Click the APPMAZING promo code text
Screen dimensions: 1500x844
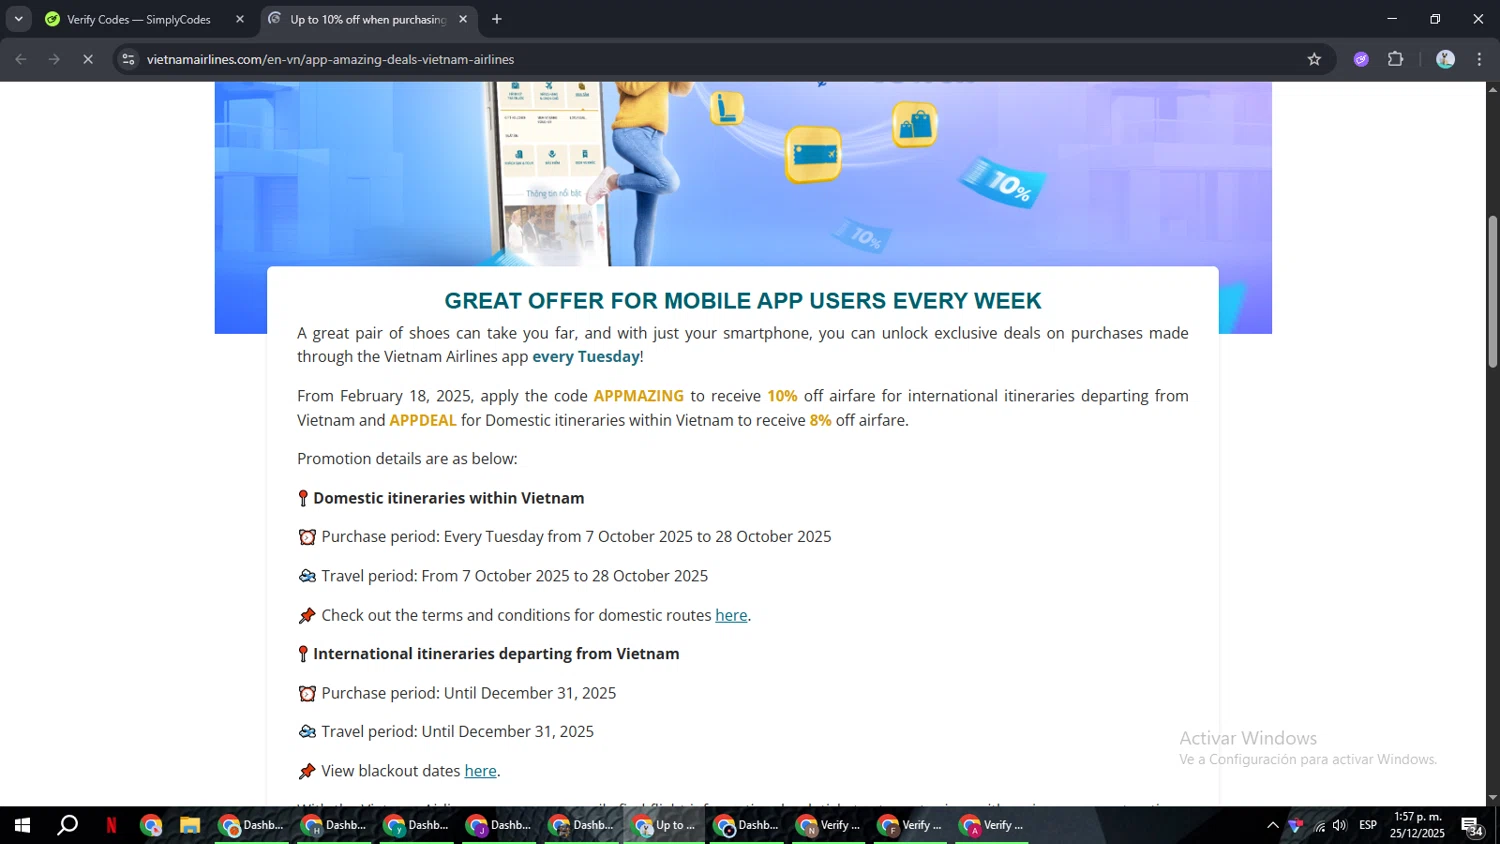tap(639, 396)
